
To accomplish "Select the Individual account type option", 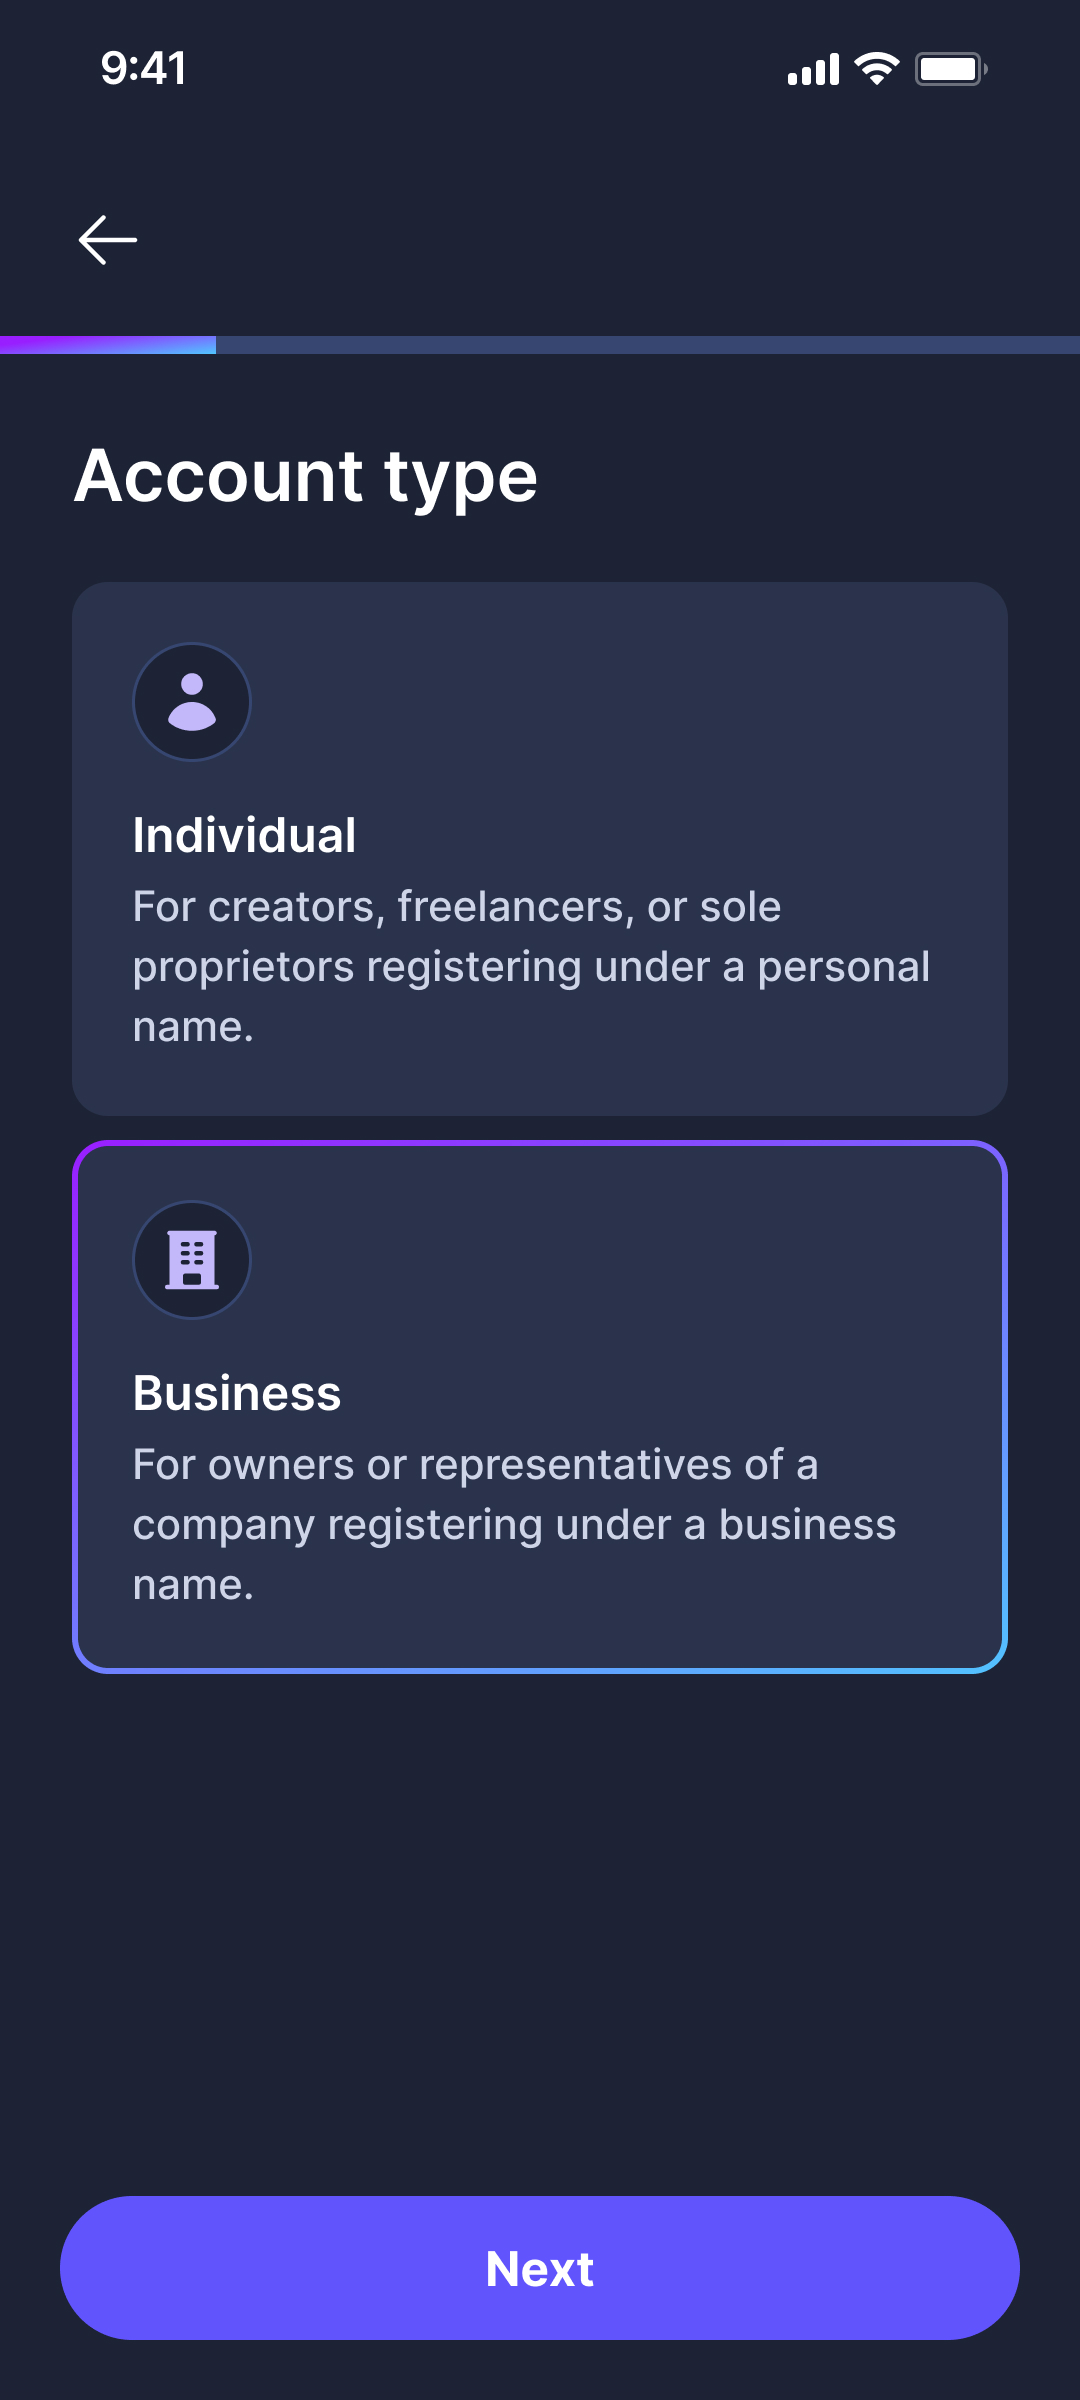I will click(540, 848).
